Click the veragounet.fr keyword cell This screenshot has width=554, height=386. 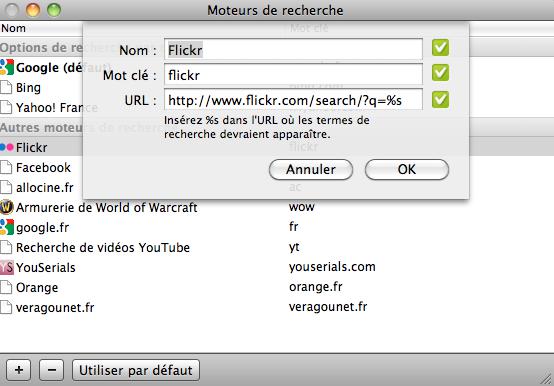tap(328, 307)
